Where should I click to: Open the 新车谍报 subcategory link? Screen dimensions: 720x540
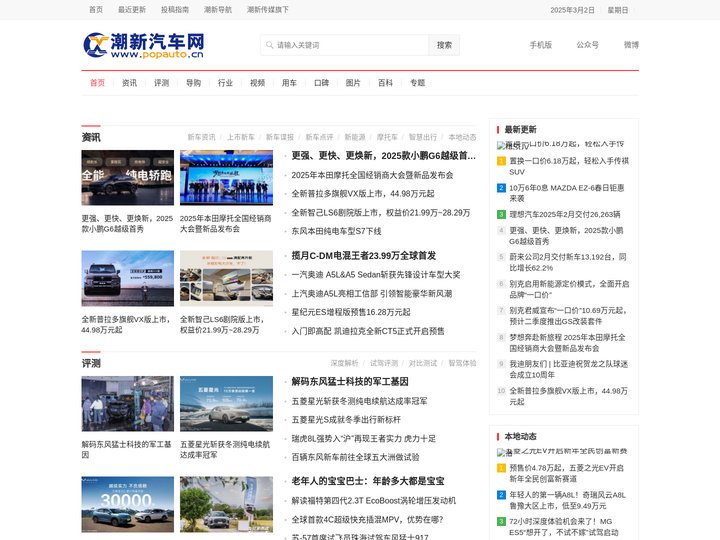[280, 137]
